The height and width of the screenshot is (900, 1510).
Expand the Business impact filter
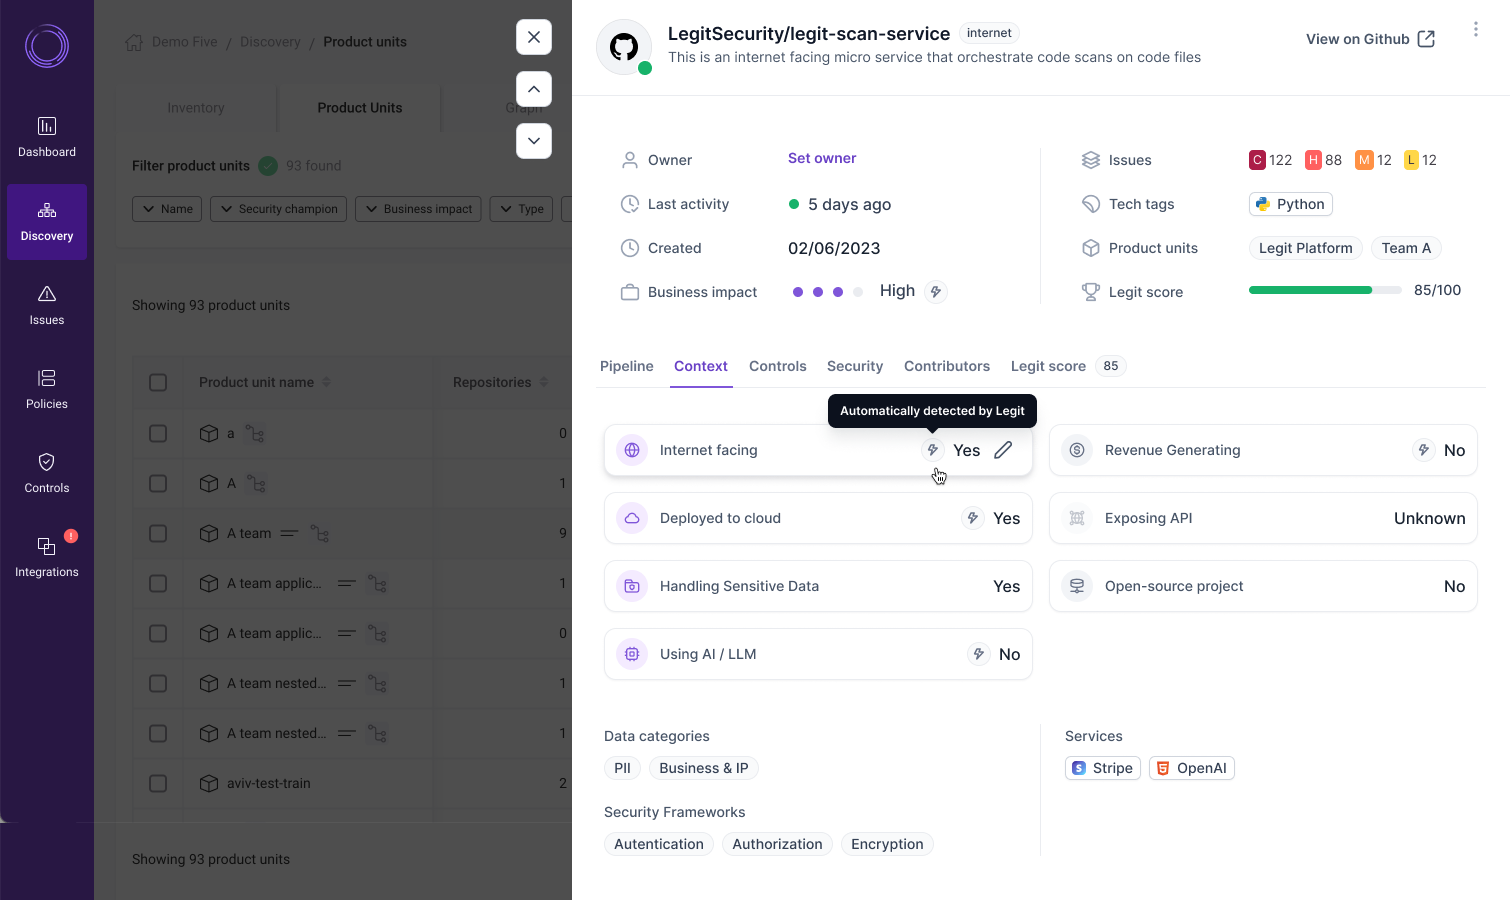pos(418,208)
